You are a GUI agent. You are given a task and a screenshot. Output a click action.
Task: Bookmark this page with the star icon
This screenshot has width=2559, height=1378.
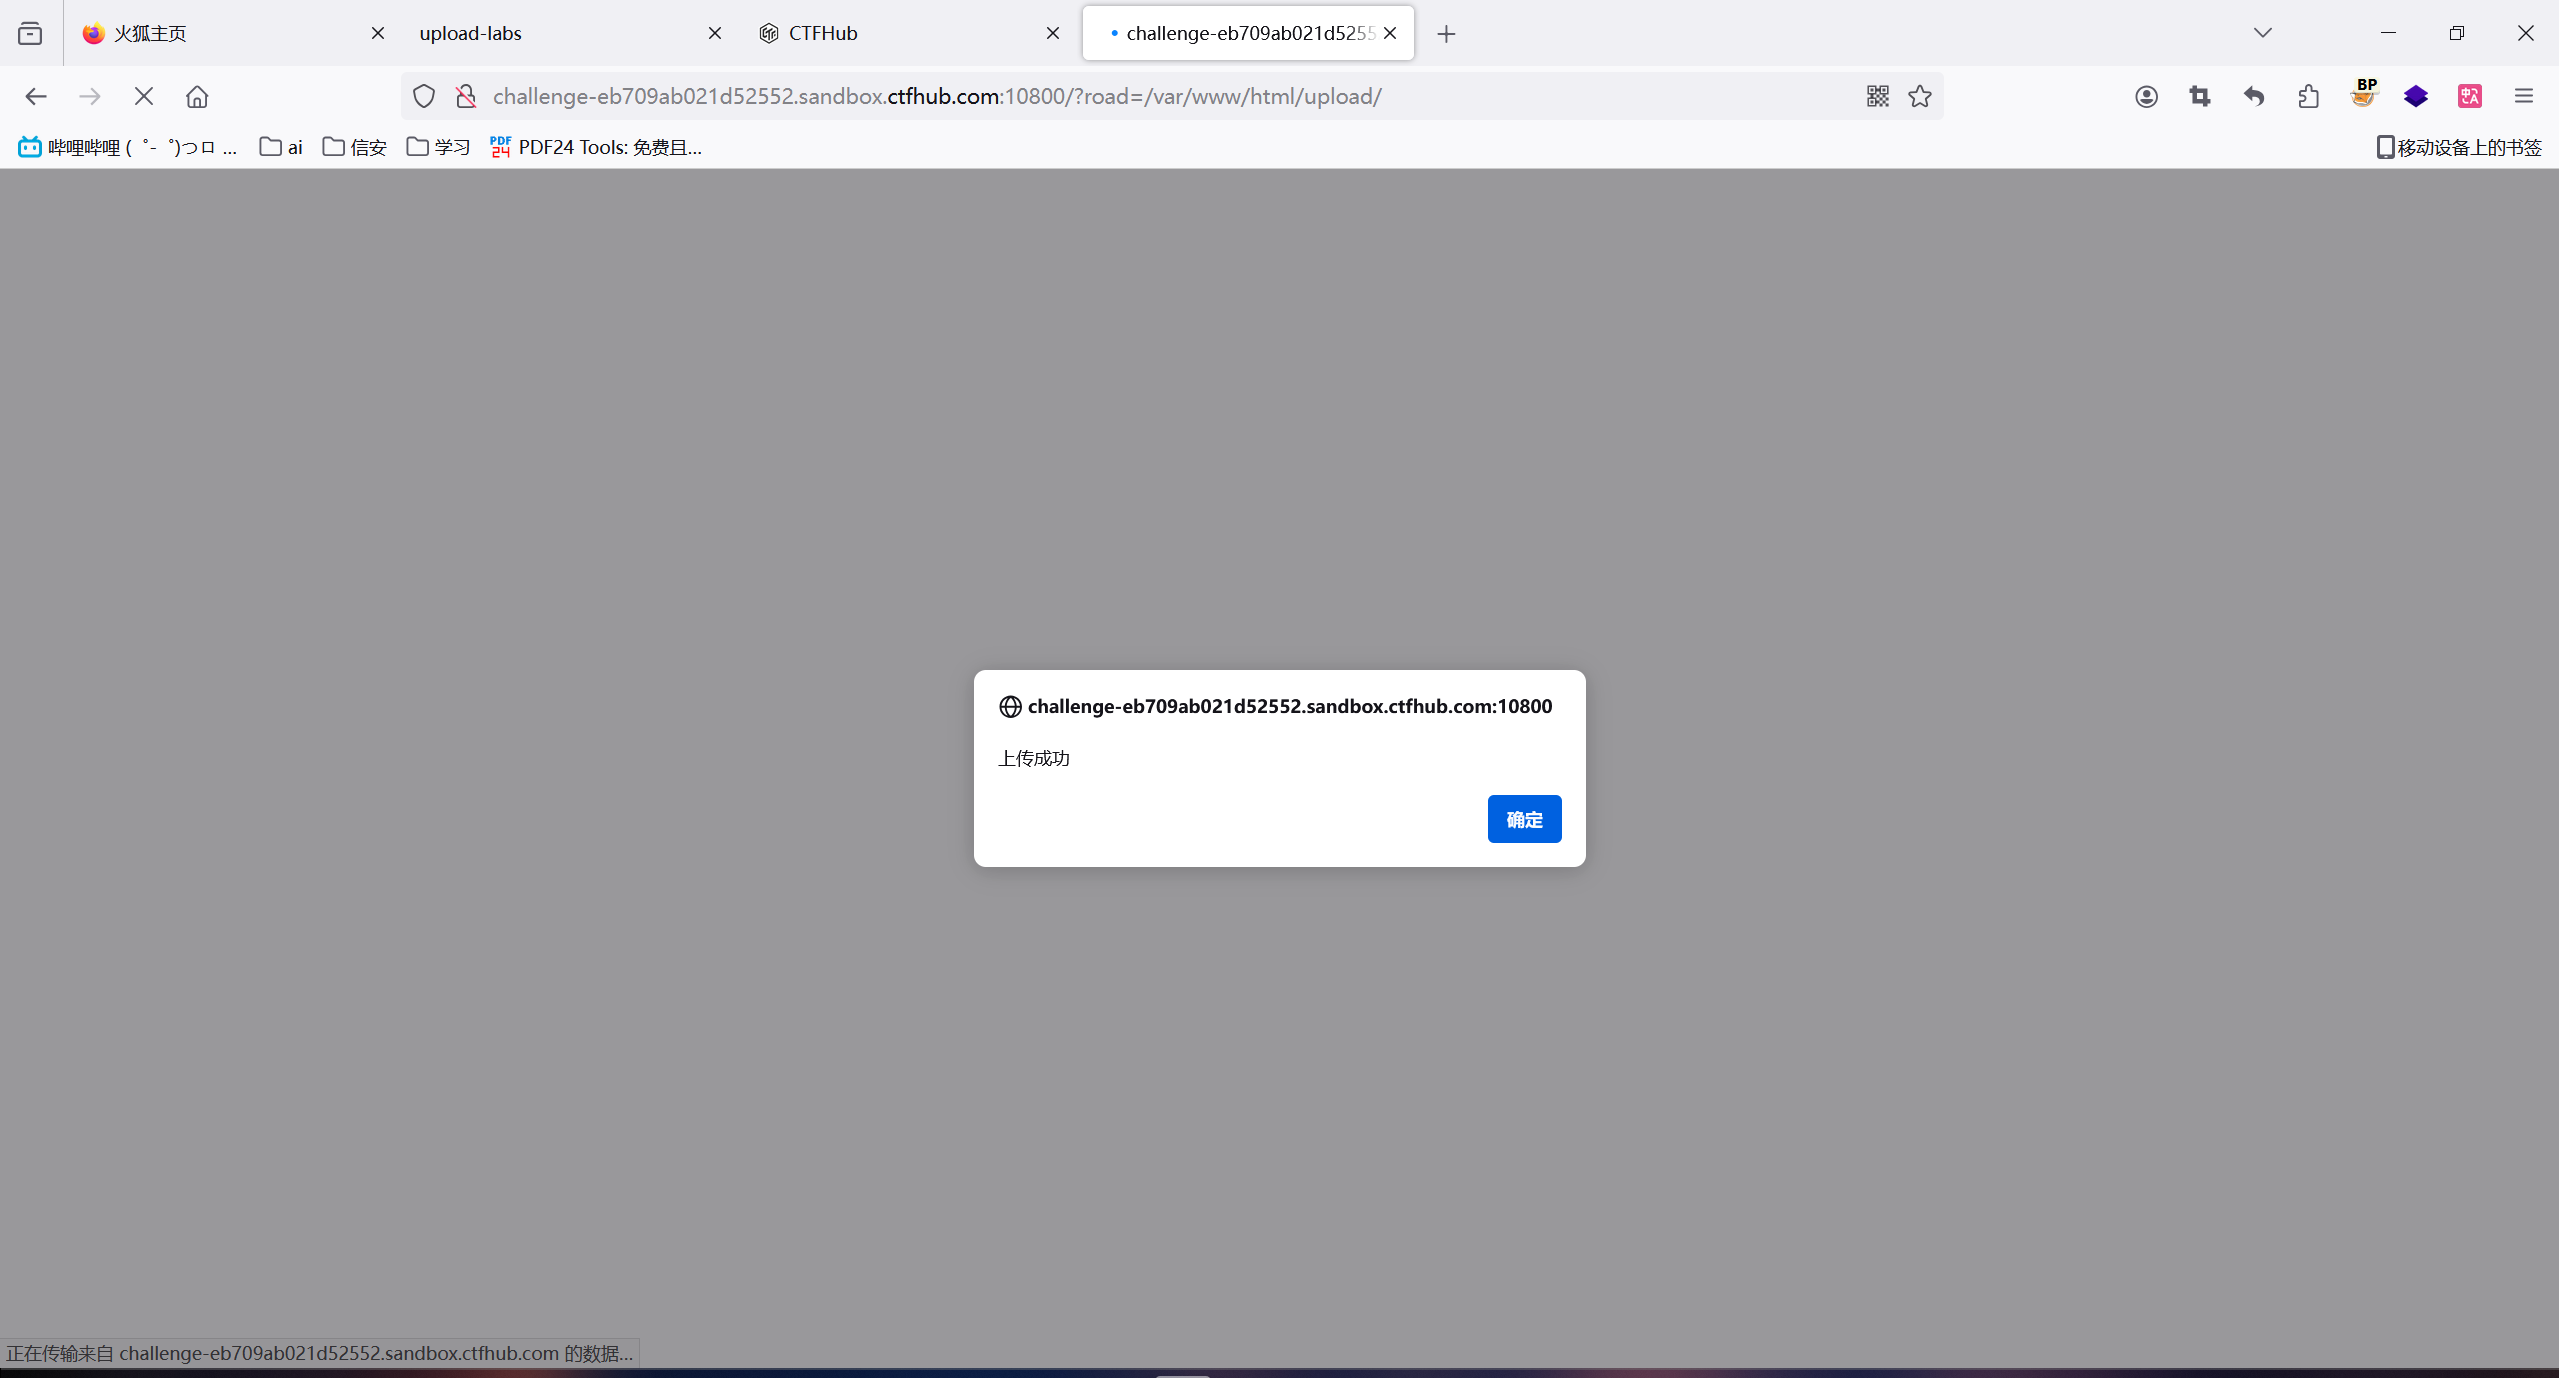click(1920, 96)
